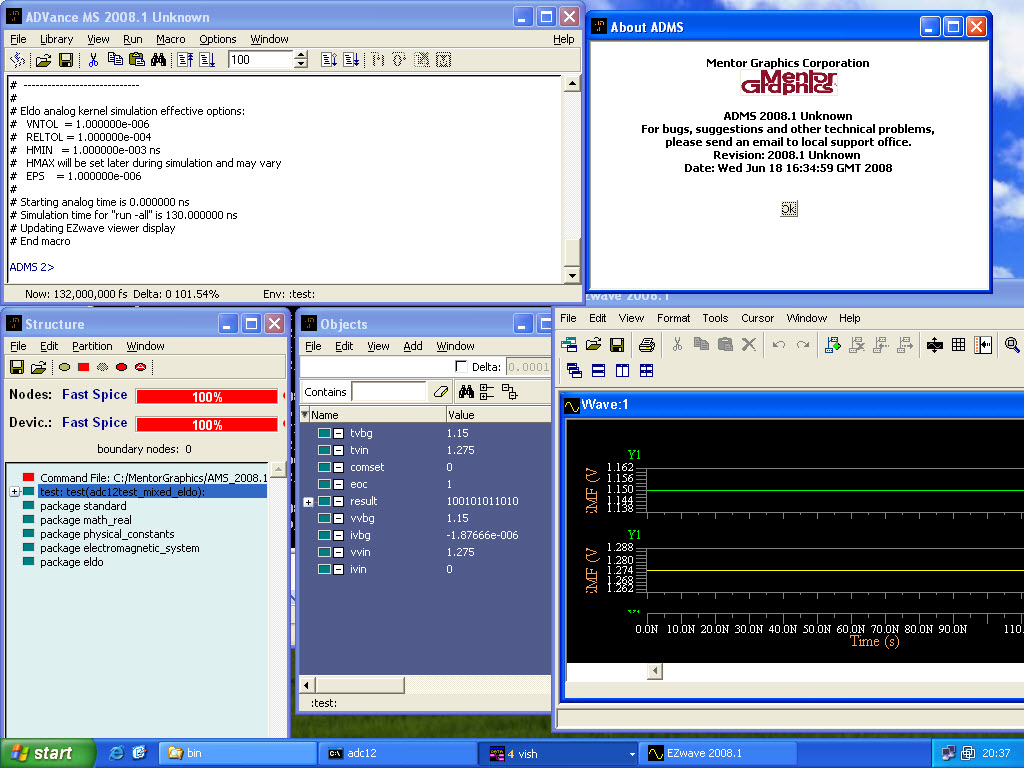This screenshot has width=1024, height=768.
Task: Tile windows vertically icon in EZwave
Action: 622,371
